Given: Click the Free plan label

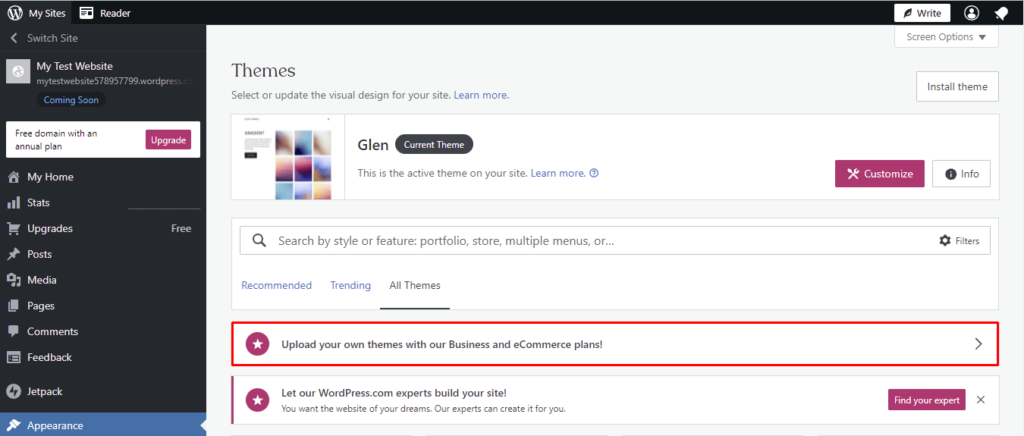Looking at the screenshot, I should (181, 228).
